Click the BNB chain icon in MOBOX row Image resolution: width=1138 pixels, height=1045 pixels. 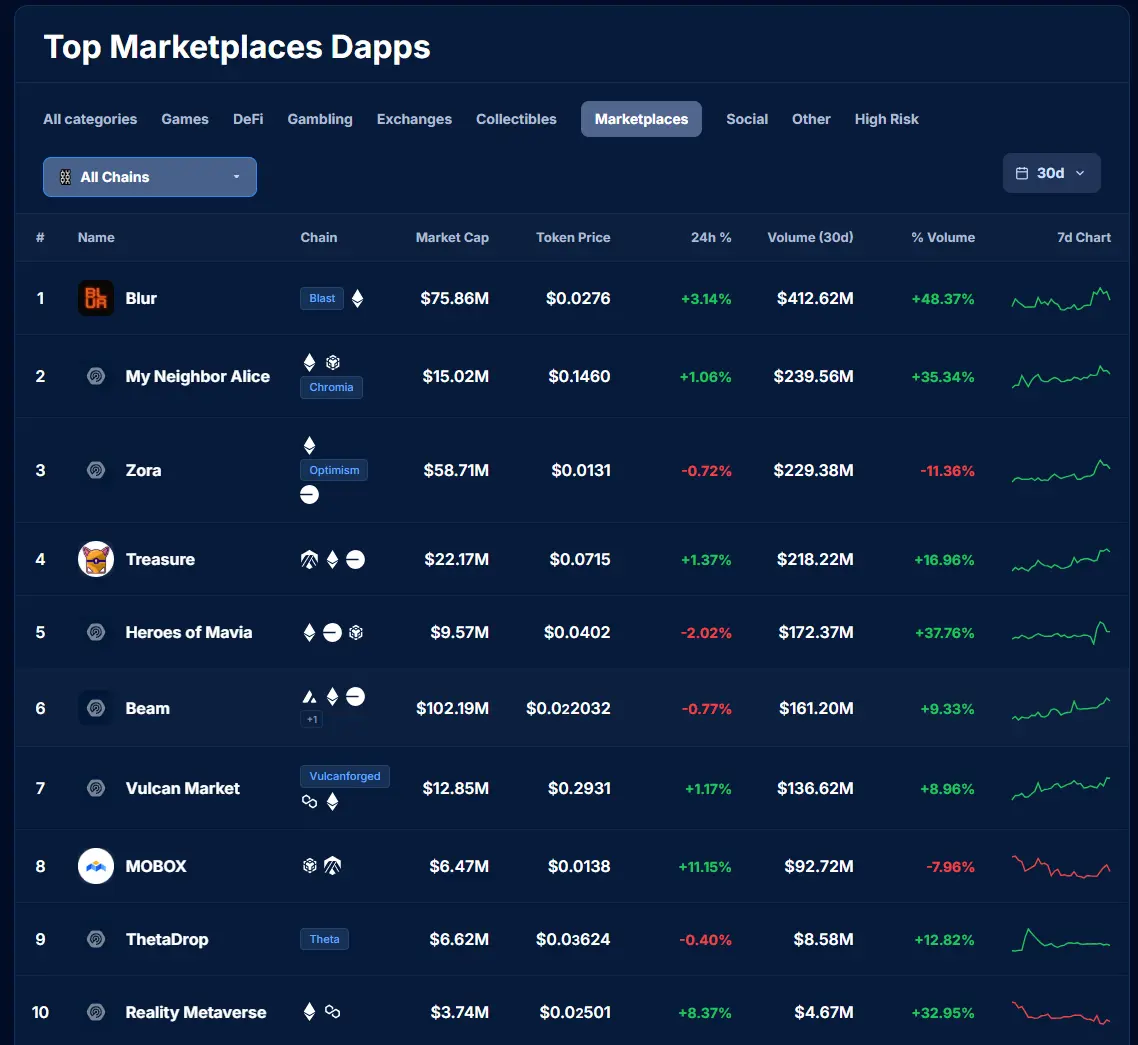(310, 866)
